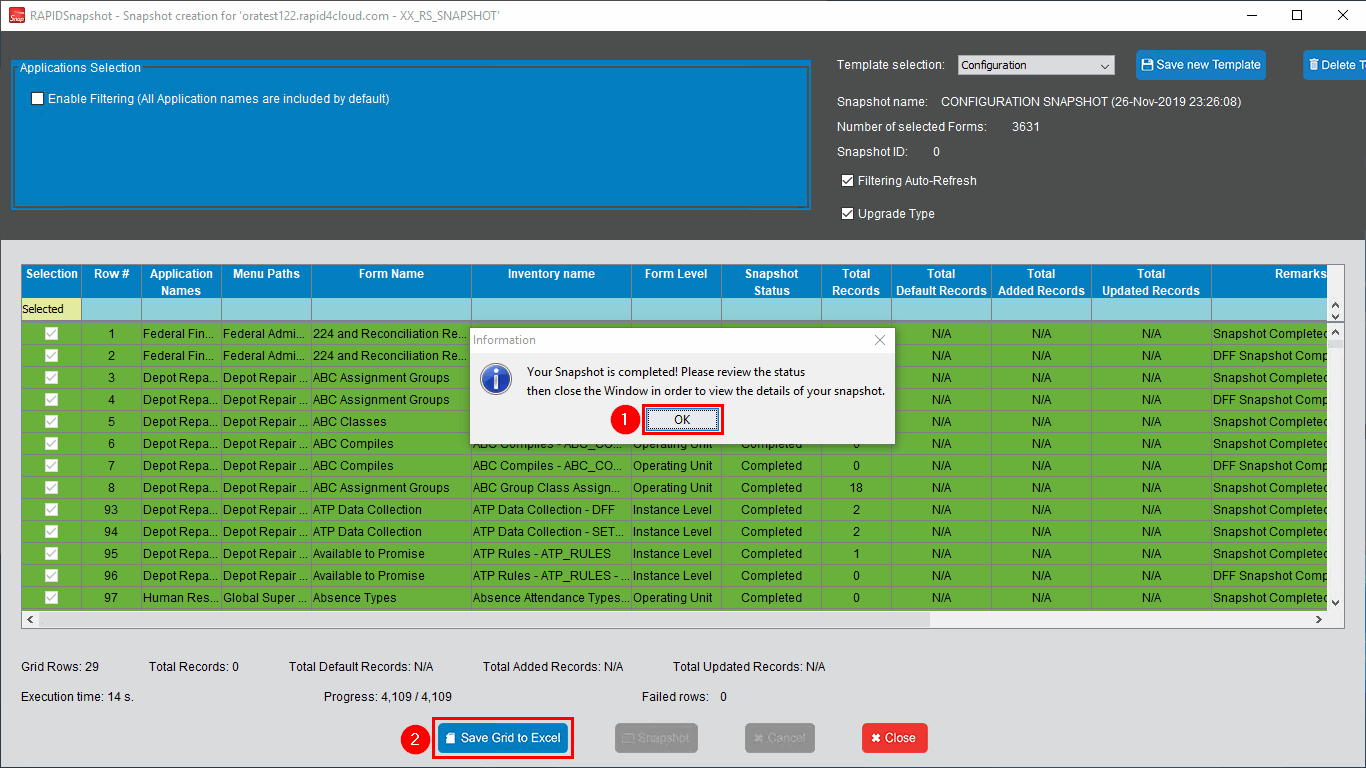
Task: Select 'Absence Types' form name cell
Action: pyautogui.click(x=392, y=598)
